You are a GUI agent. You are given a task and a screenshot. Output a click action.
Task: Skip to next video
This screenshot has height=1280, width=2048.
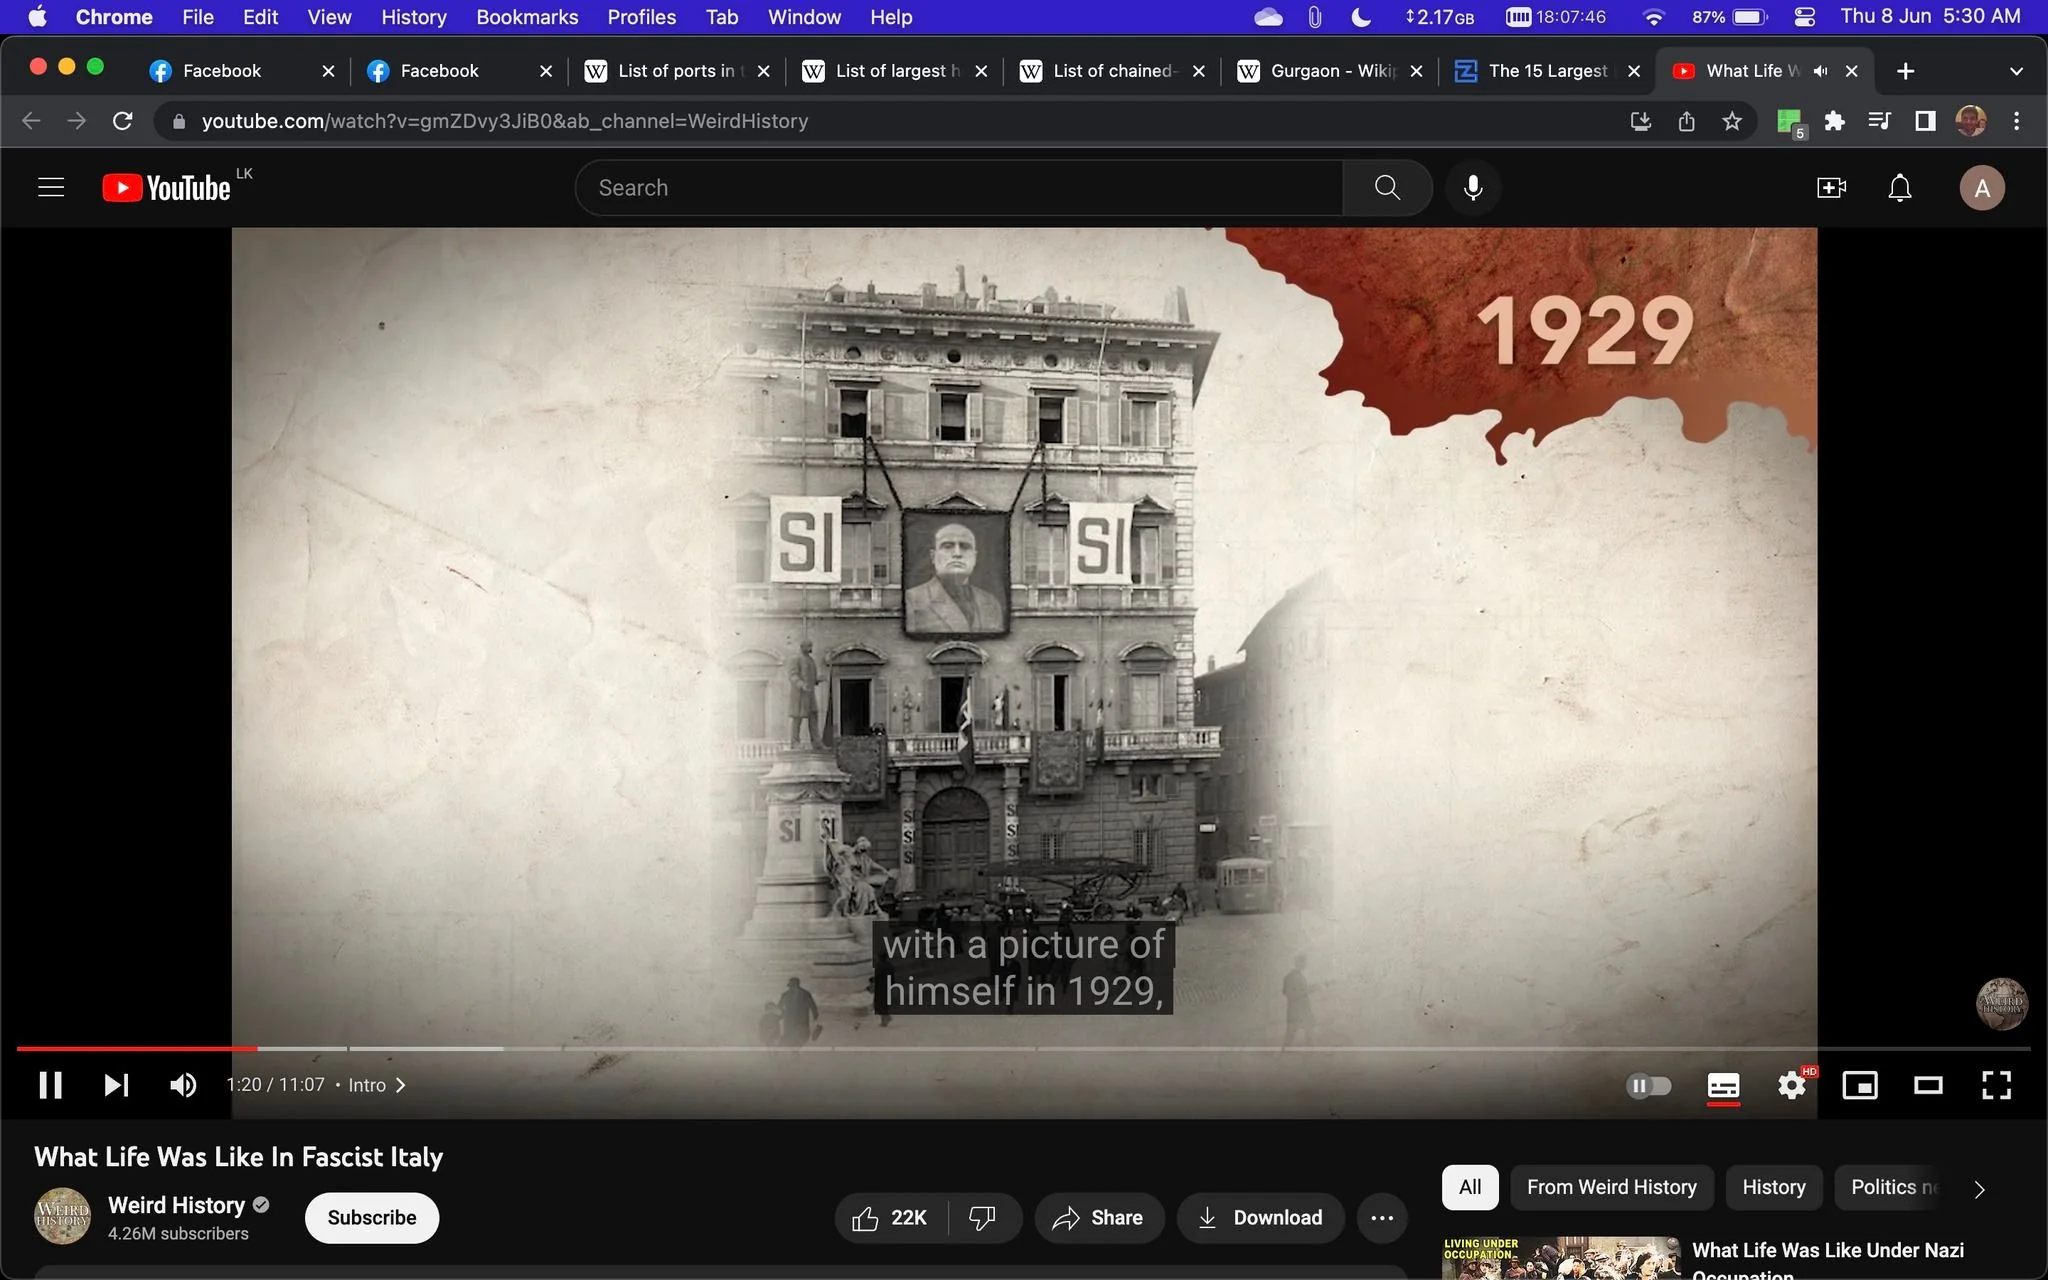(117, 1085)
